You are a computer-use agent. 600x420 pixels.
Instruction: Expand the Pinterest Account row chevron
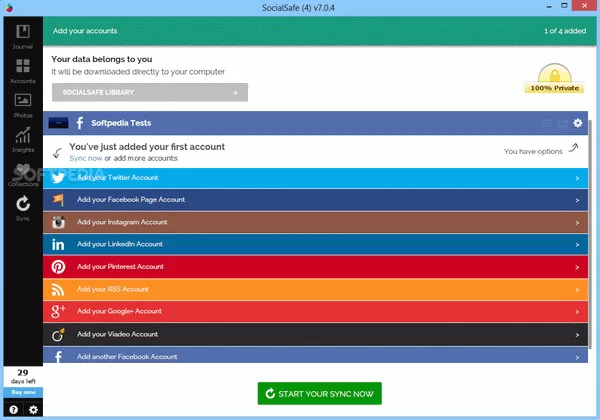click(577, 267)
